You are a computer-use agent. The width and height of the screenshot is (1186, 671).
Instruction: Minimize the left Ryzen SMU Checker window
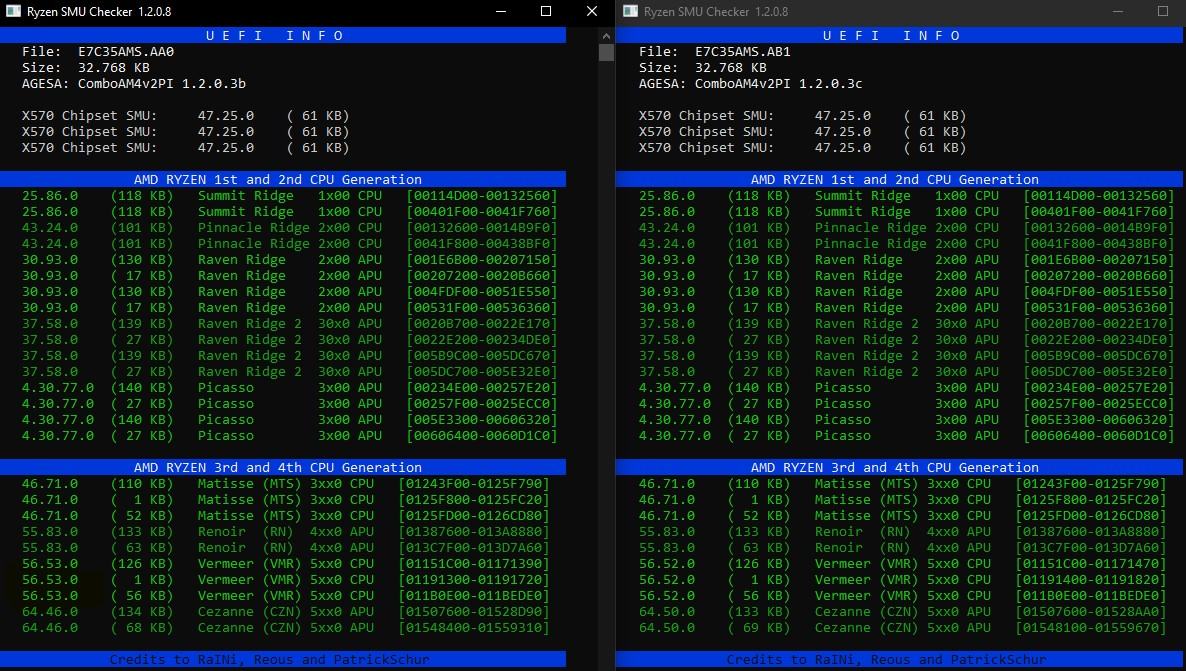501,11
